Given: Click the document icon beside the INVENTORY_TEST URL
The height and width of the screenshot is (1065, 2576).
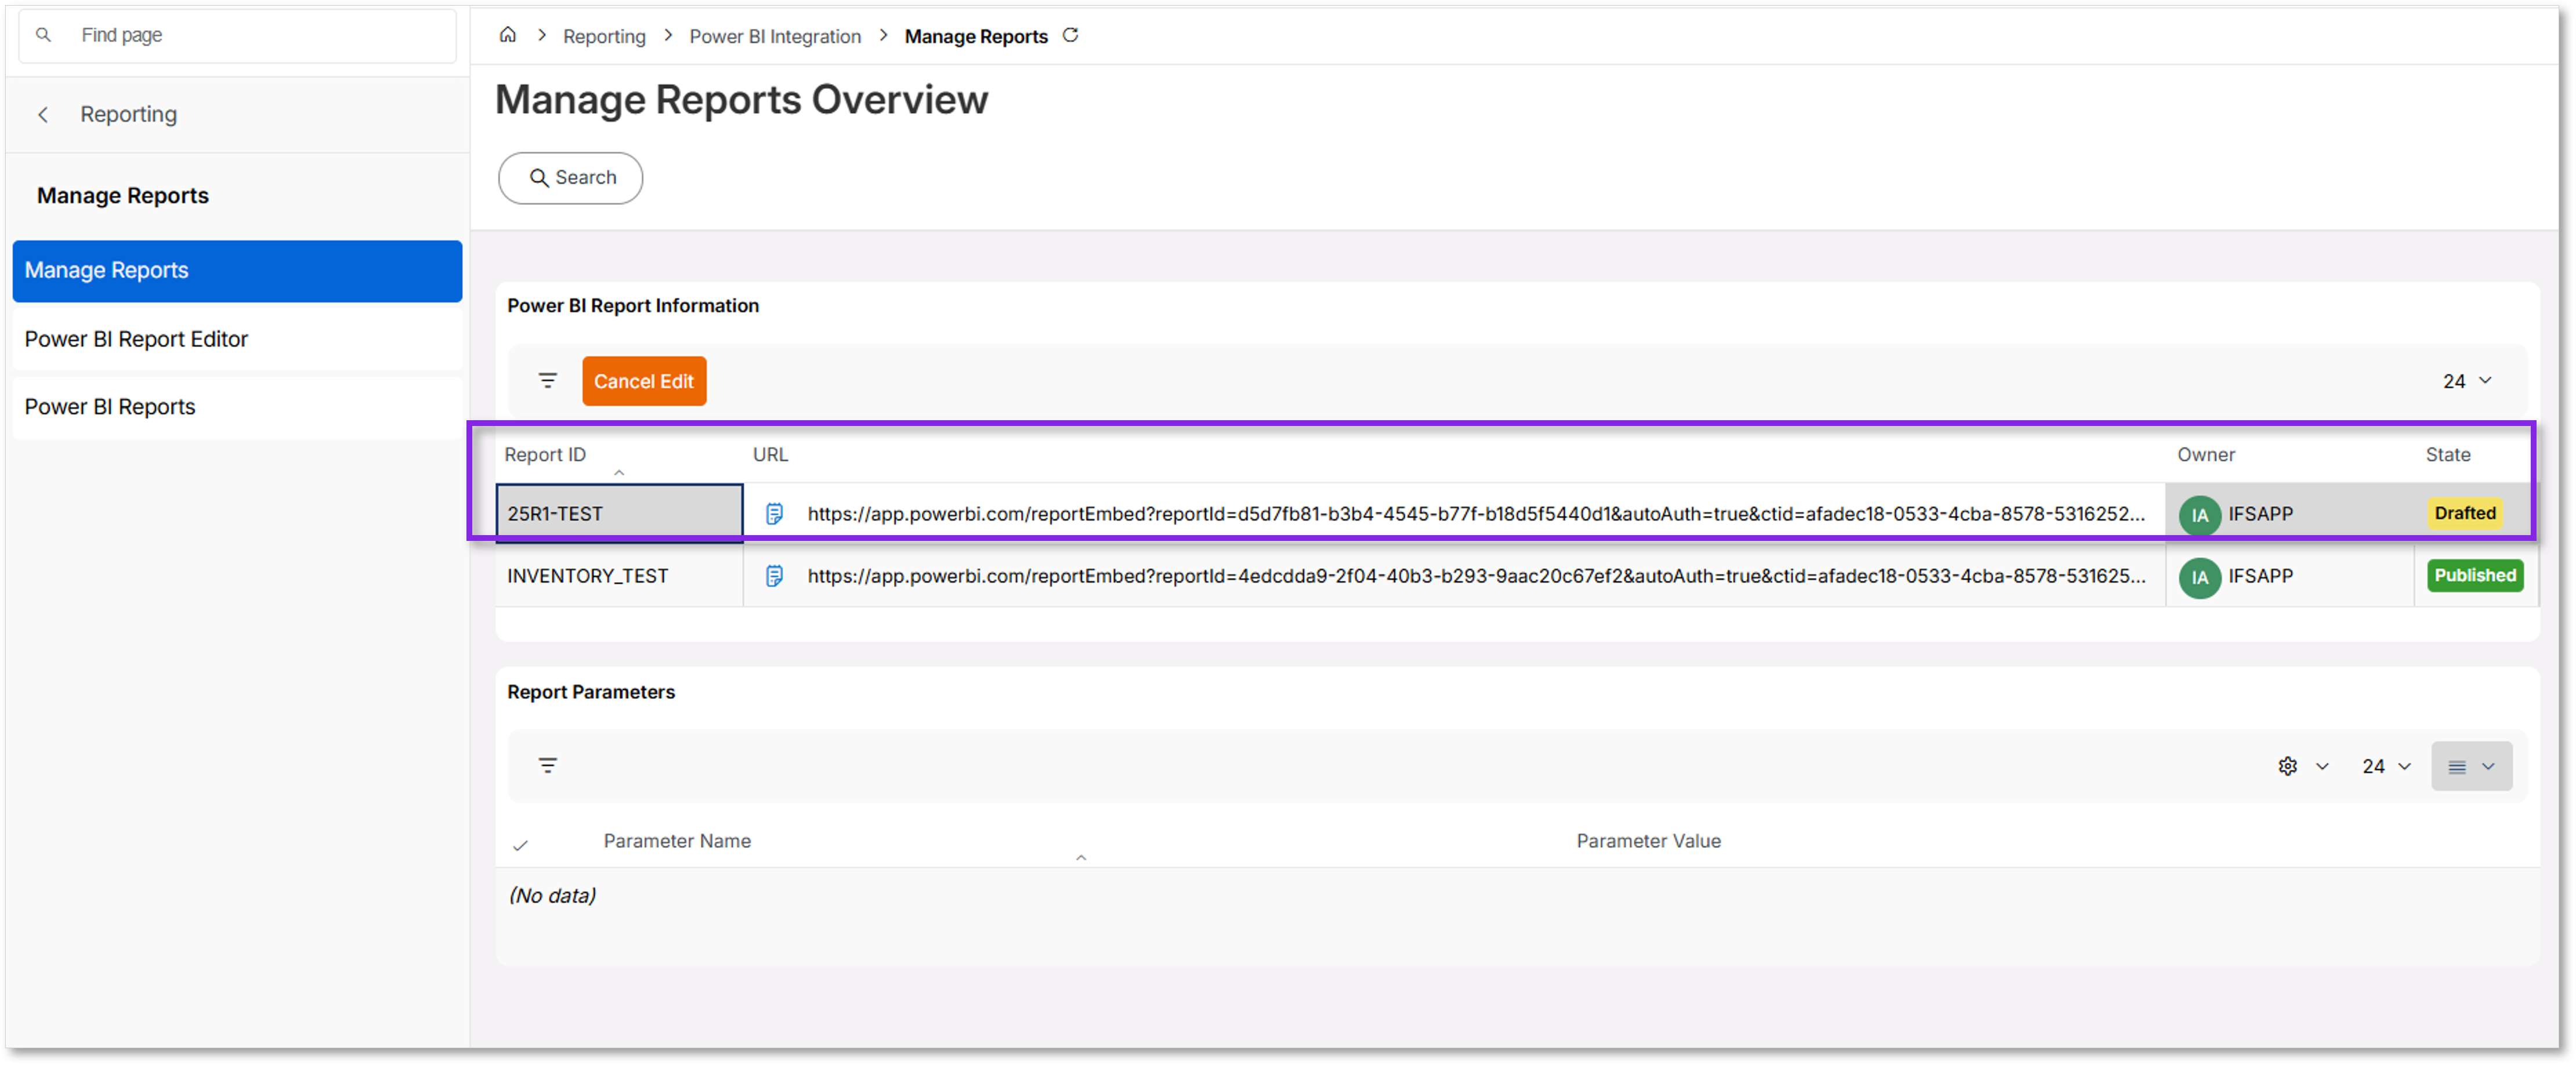Looking at the screenshot, I should [775, 576].
